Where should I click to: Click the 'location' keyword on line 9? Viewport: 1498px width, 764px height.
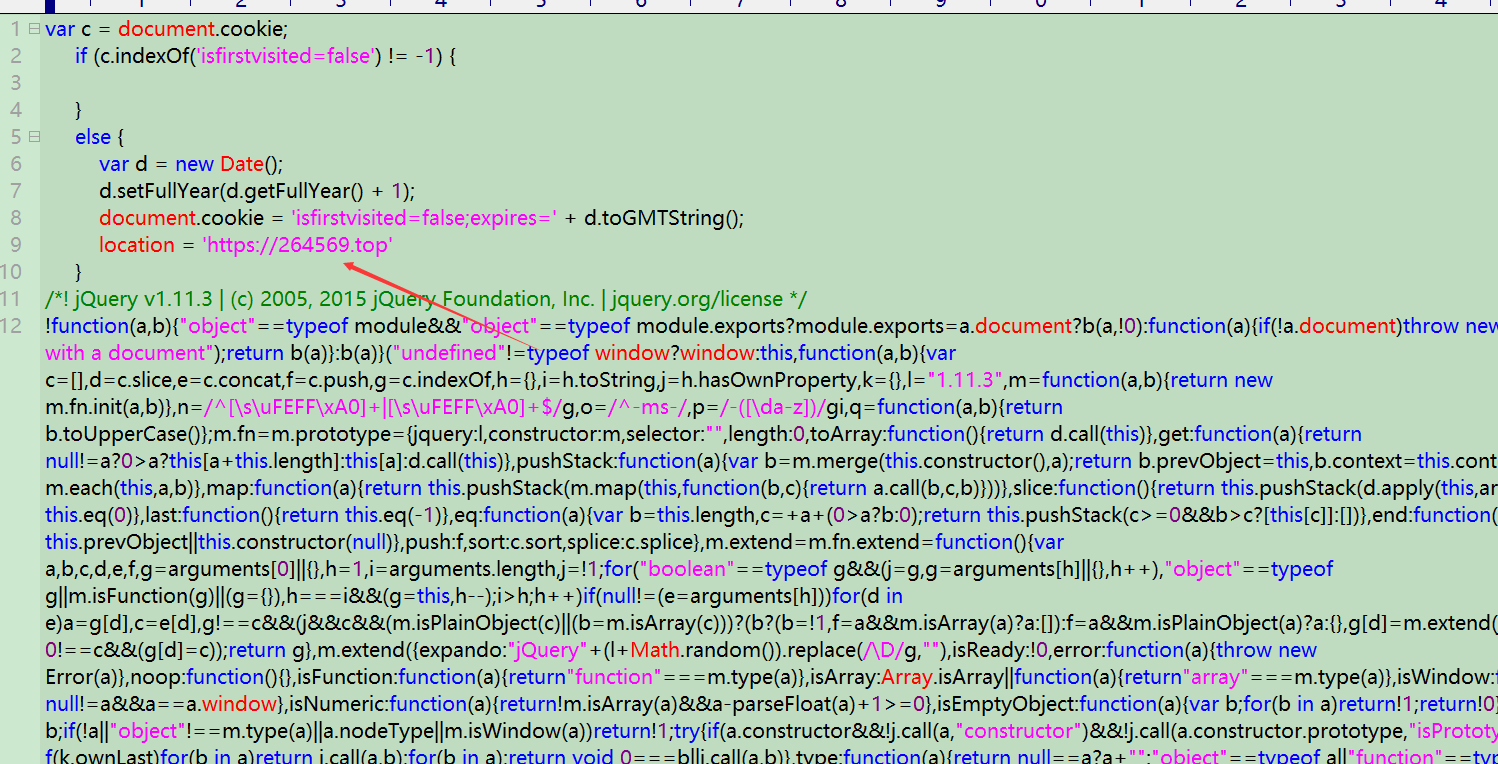point(136,245)
